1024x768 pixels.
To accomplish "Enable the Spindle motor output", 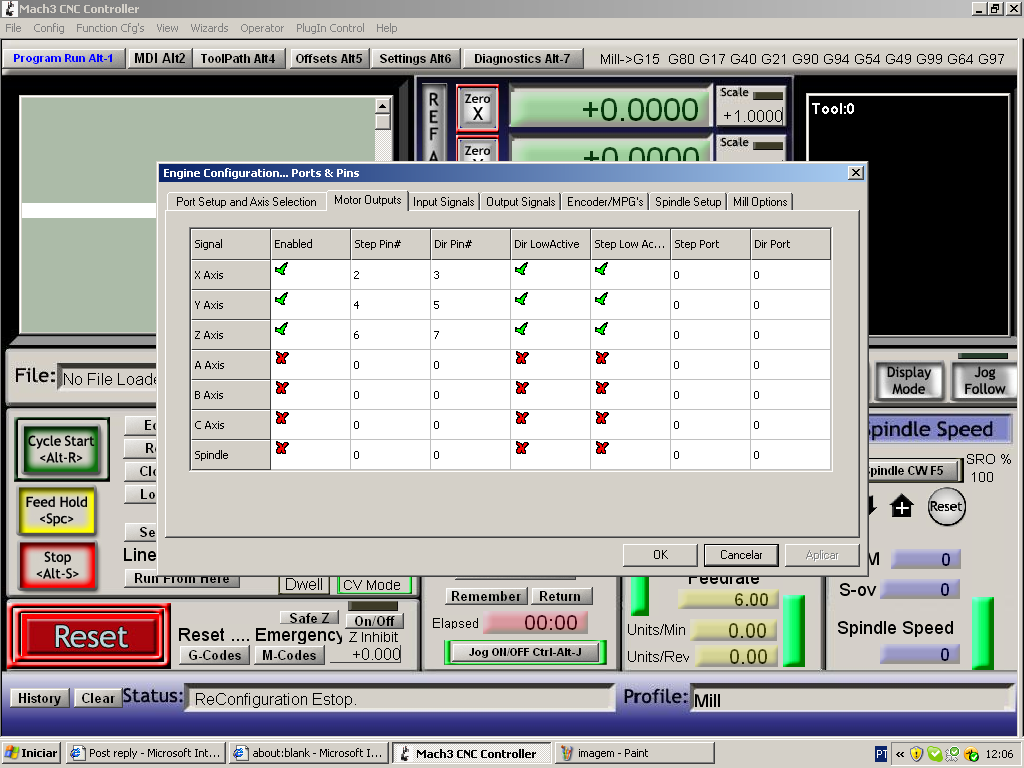I will pos(281,448).
